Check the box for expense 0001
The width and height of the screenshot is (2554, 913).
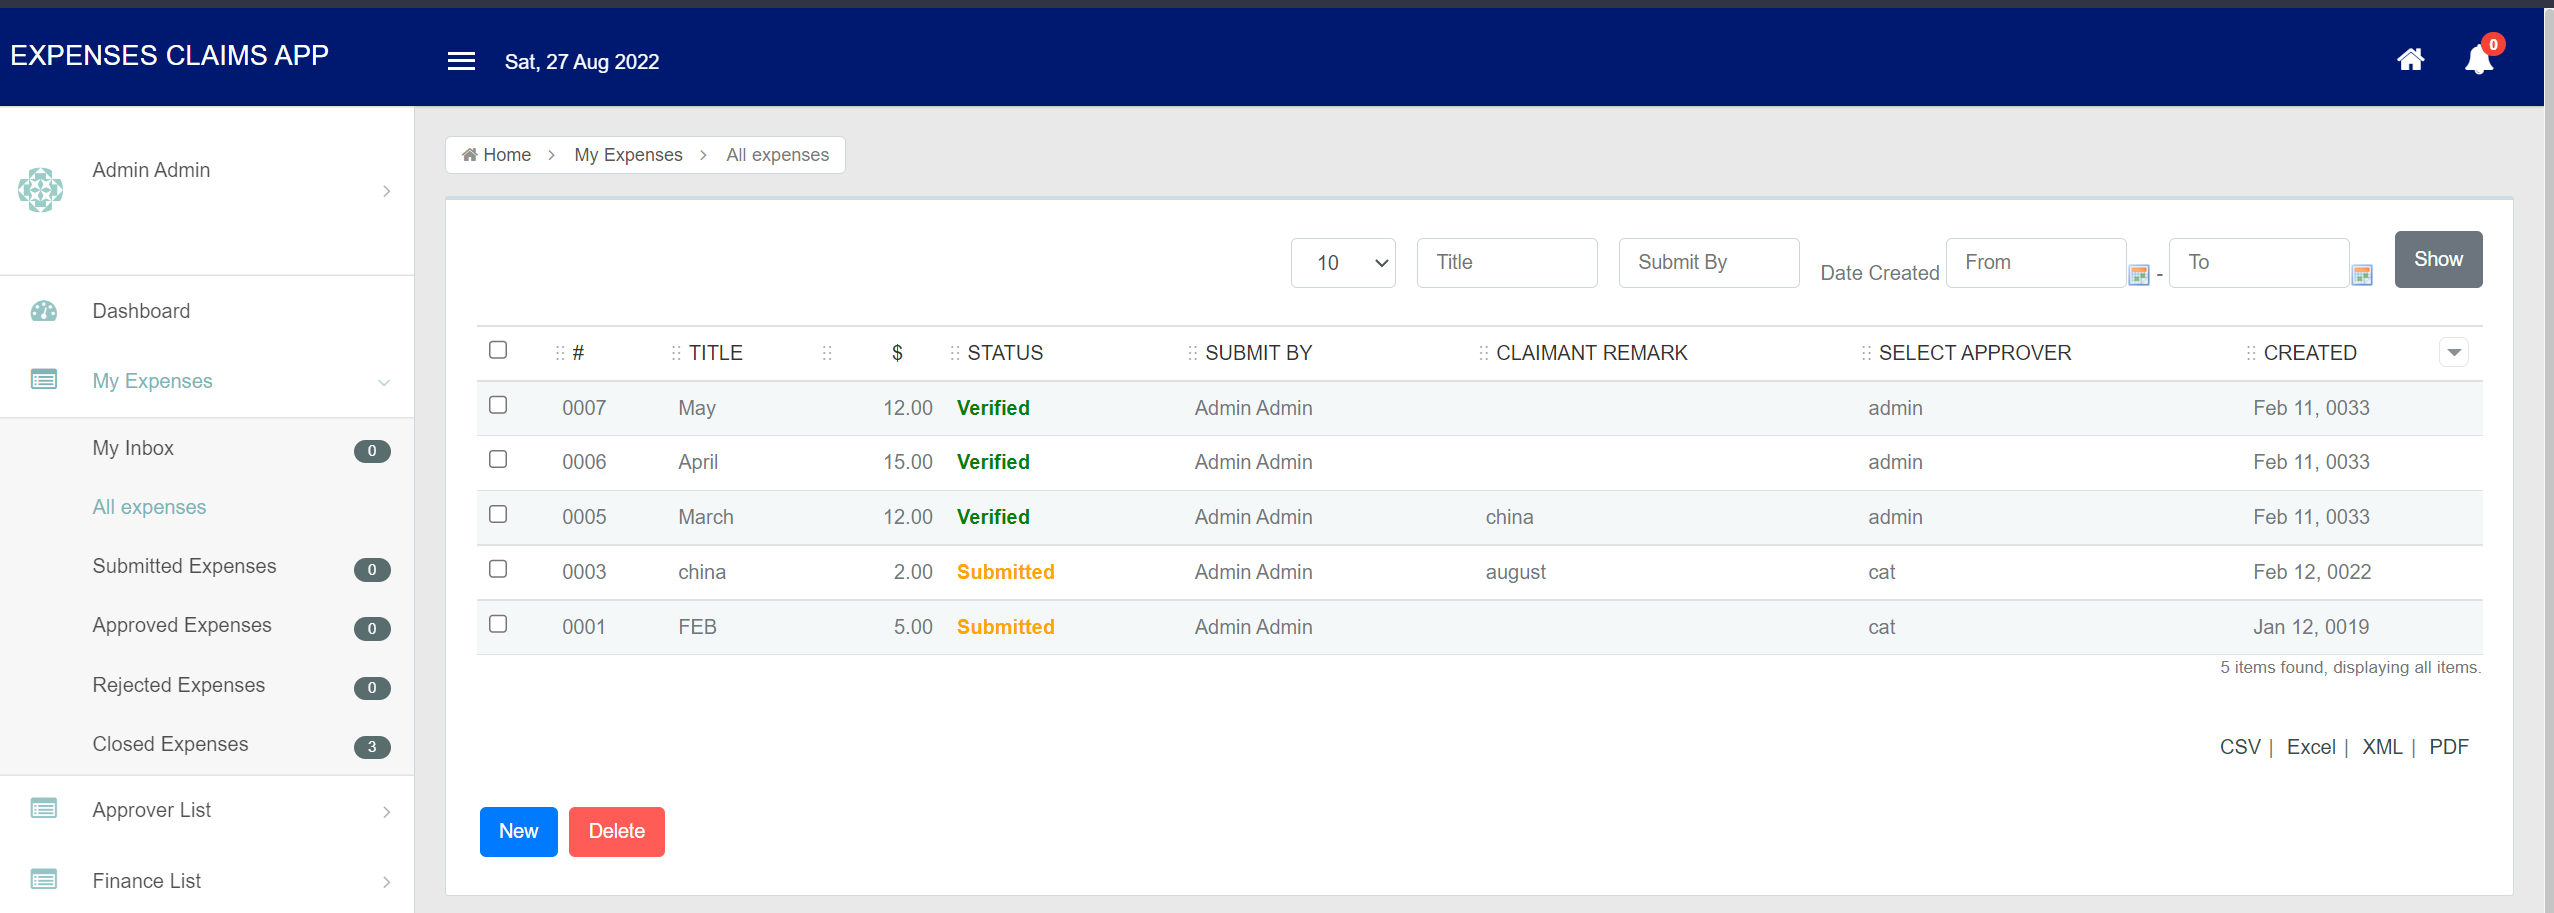[x=498, y=624]
